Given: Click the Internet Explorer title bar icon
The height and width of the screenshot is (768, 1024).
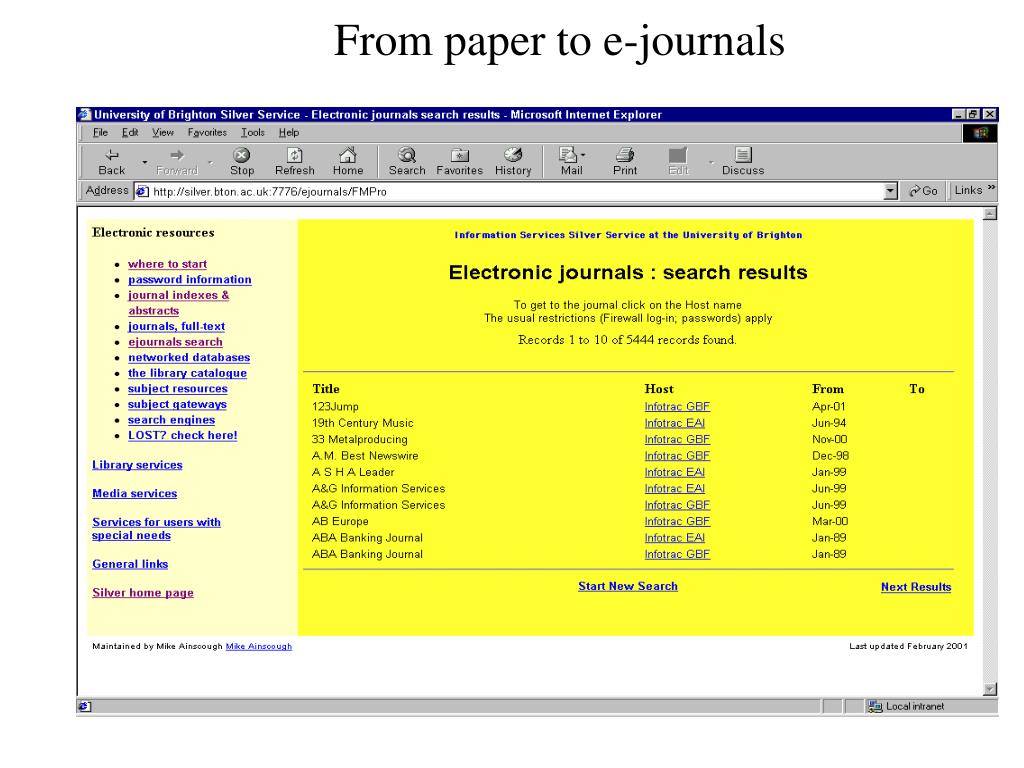Looking at the screenshot, I should (x=84, y=114).
